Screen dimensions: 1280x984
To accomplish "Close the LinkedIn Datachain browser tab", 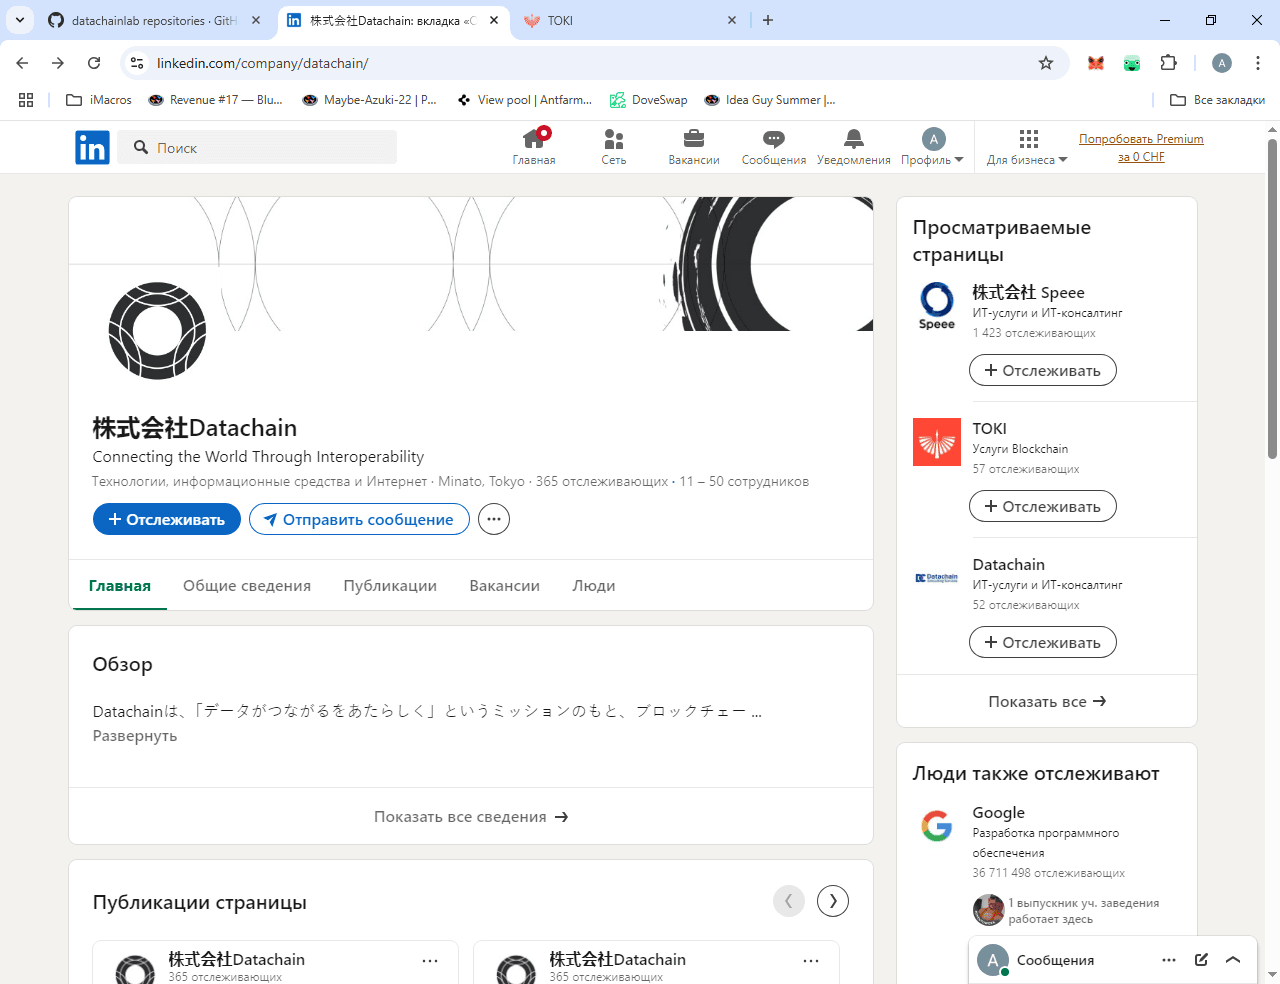I will 494,20.
